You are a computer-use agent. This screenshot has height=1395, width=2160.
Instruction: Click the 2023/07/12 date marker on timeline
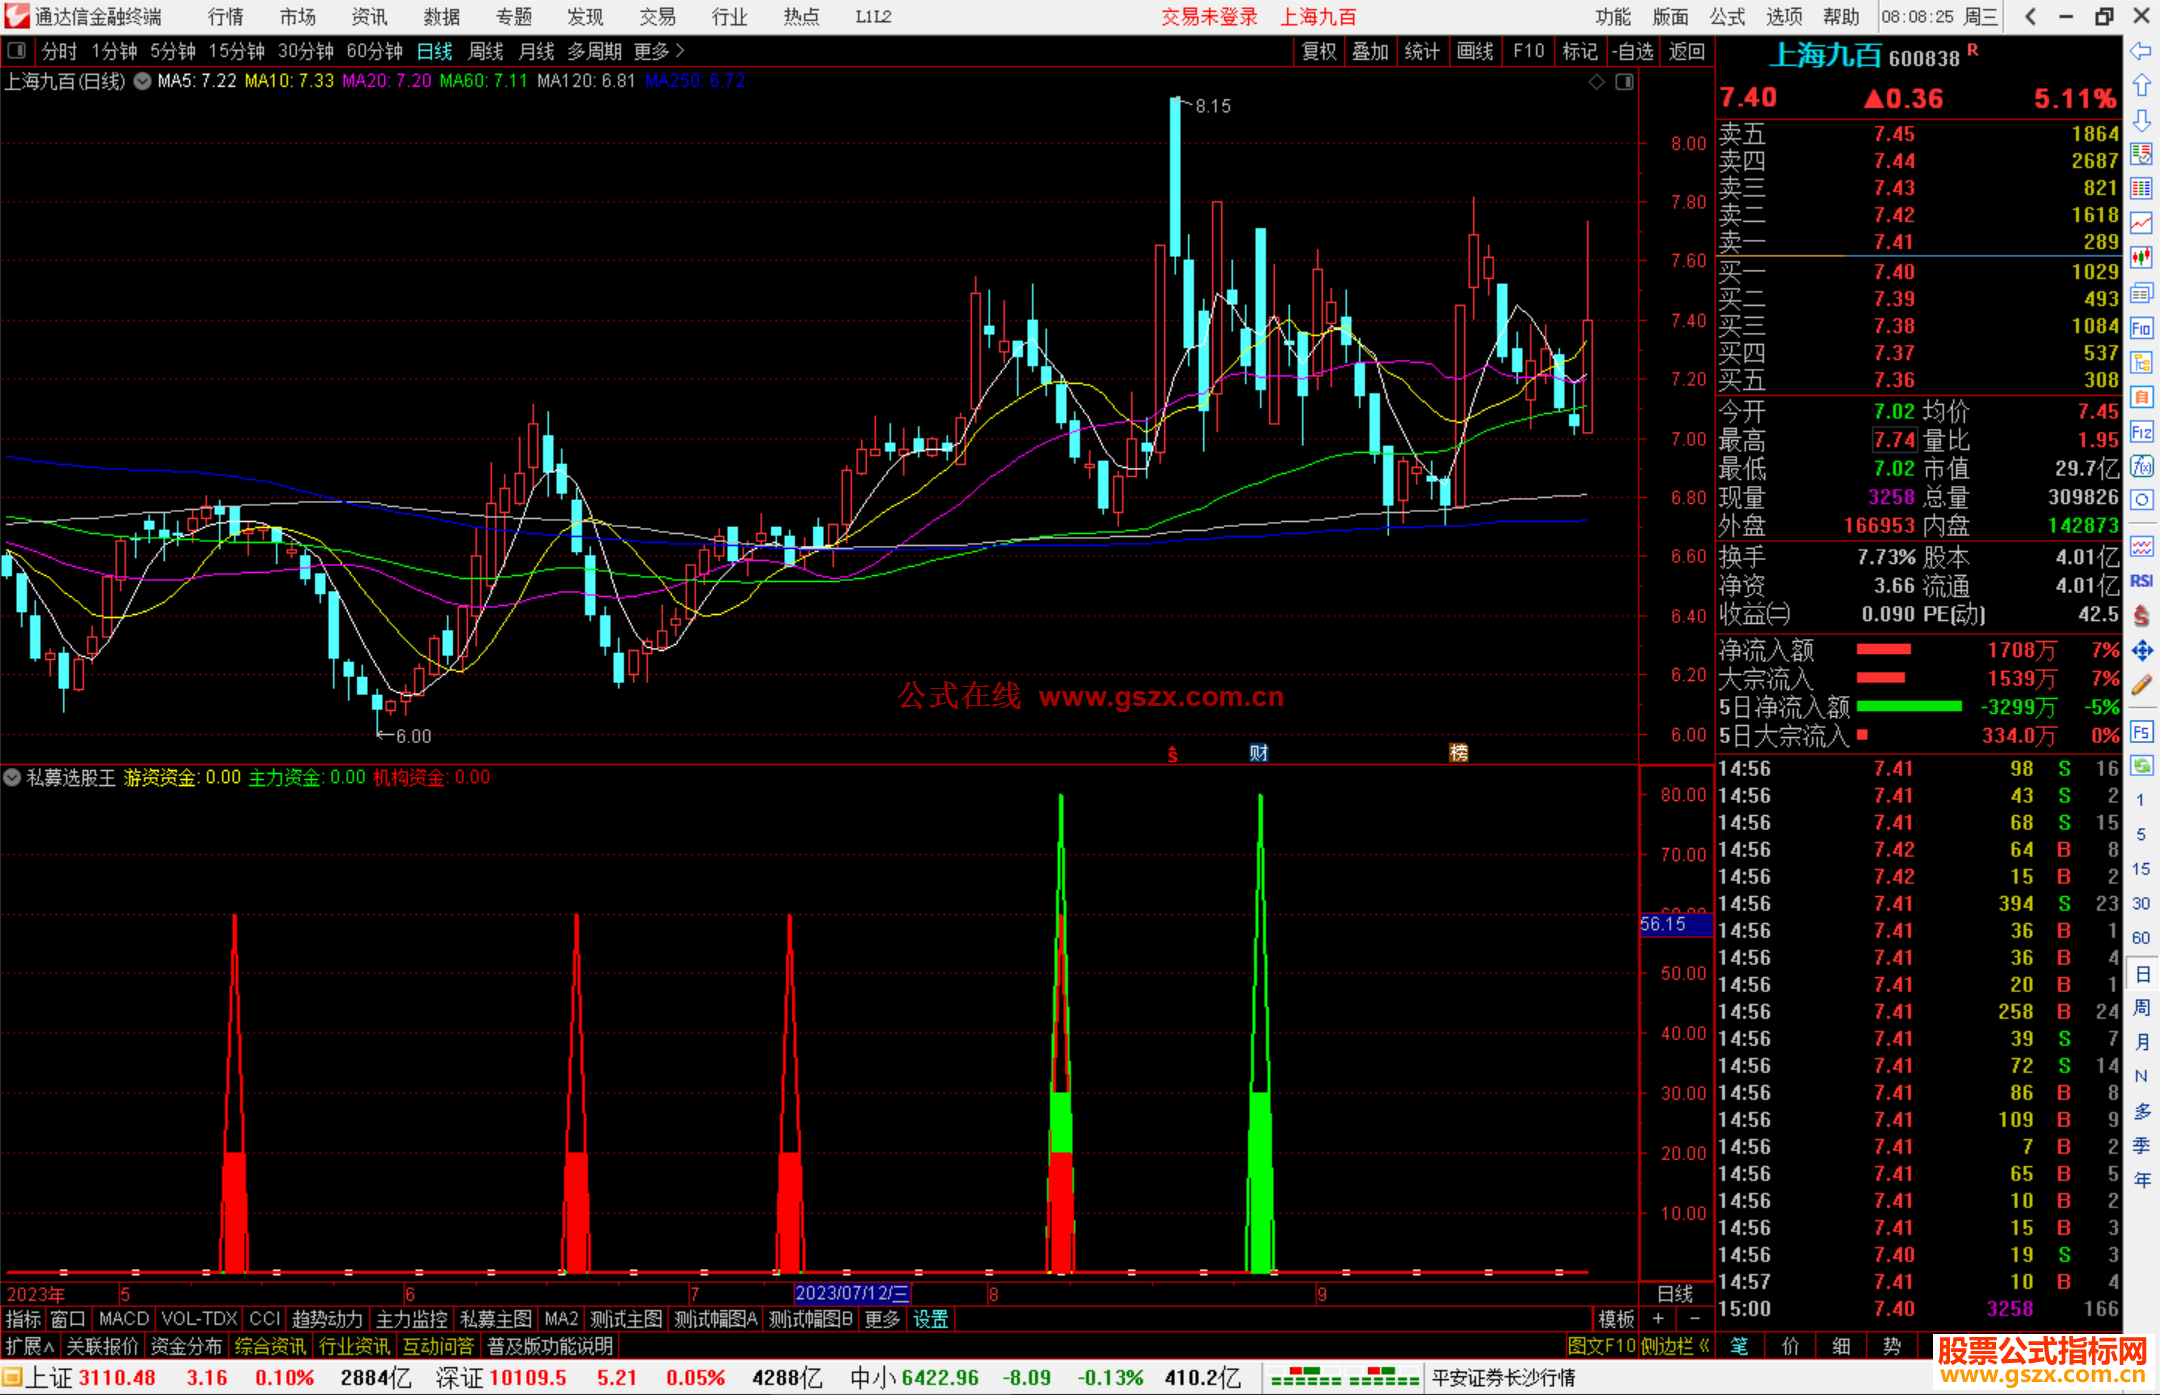coord(851,1293)
